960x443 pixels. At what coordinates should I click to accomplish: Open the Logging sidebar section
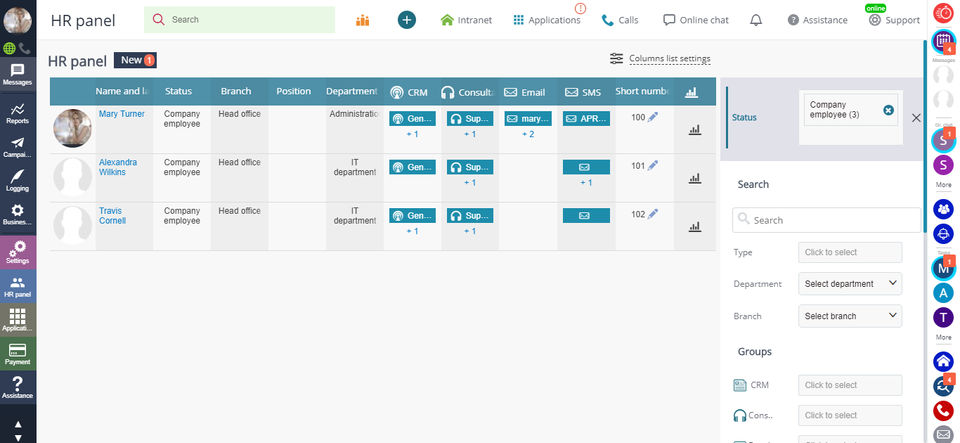pyautogui.click(x=18, y=181)
